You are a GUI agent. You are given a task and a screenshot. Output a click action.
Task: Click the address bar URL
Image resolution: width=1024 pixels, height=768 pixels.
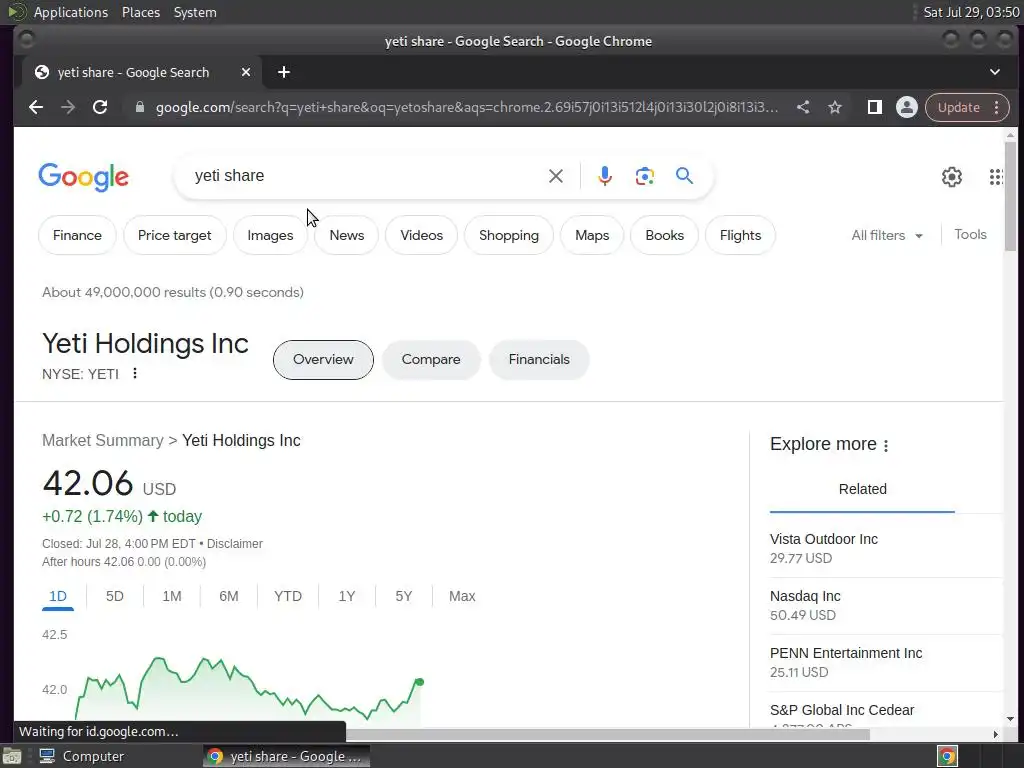tap(467, 107)
